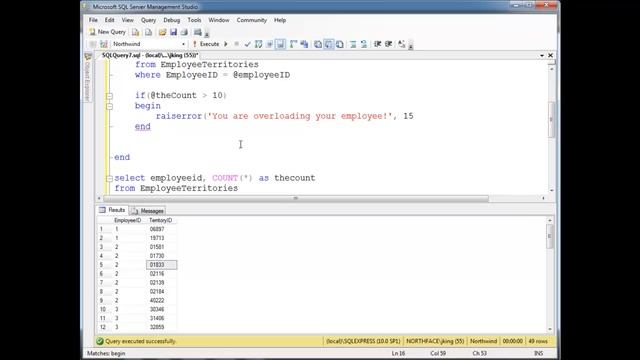Select the cell with TerritoryID 01833
The height and width of the screenshot is (360, 640).
(162, 265)
